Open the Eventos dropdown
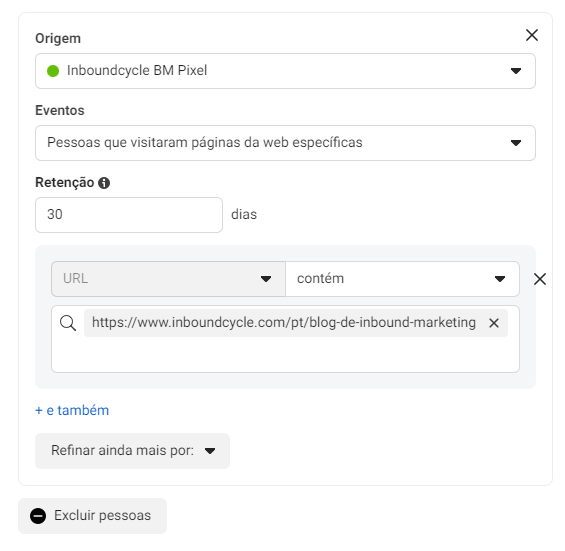Image resolution: width=565 pixels, height=551 pixels. [285, 143]
